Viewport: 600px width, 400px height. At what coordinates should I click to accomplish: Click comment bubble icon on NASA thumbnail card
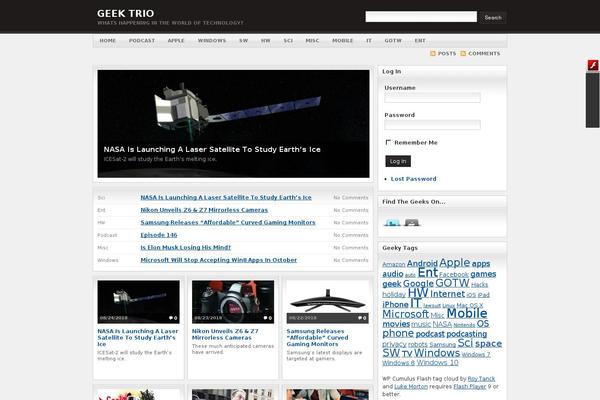click(x=171, y=318)
